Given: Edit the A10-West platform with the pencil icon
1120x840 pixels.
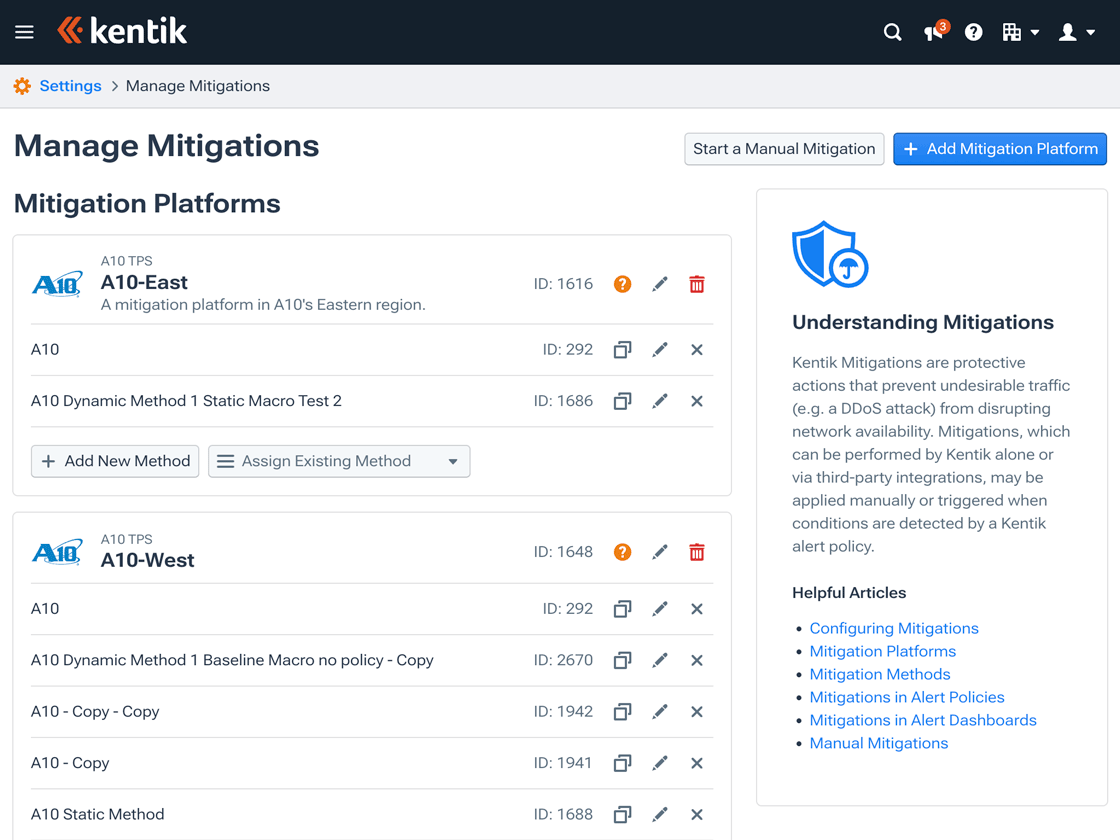Looking at the screenshot, I should (x=660, y=551).
